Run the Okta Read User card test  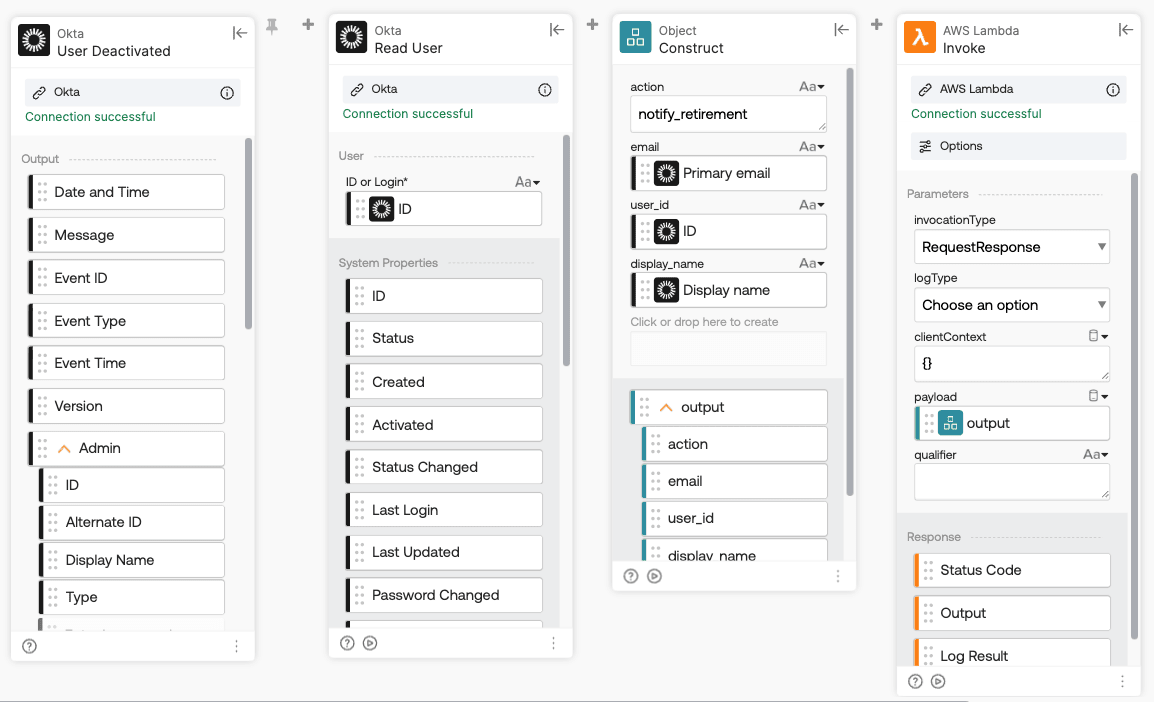tap(370, 643)
